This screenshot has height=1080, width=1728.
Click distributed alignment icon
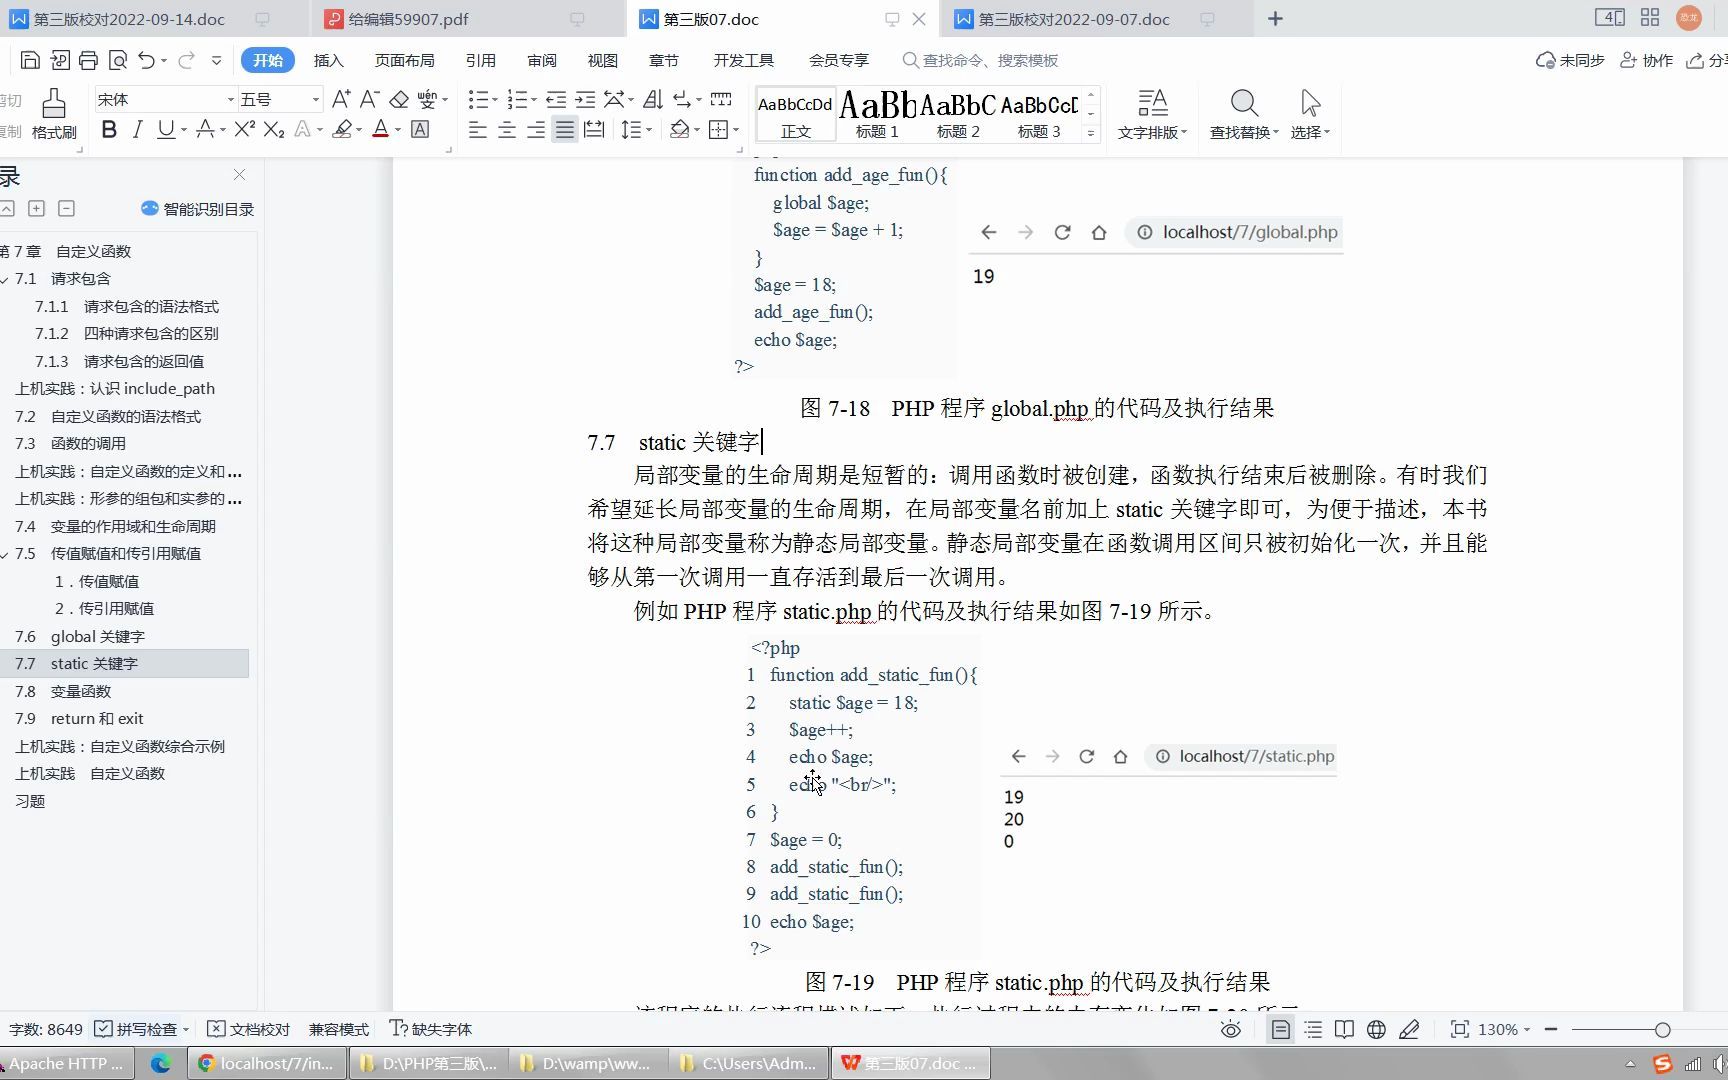coord(594,130)
